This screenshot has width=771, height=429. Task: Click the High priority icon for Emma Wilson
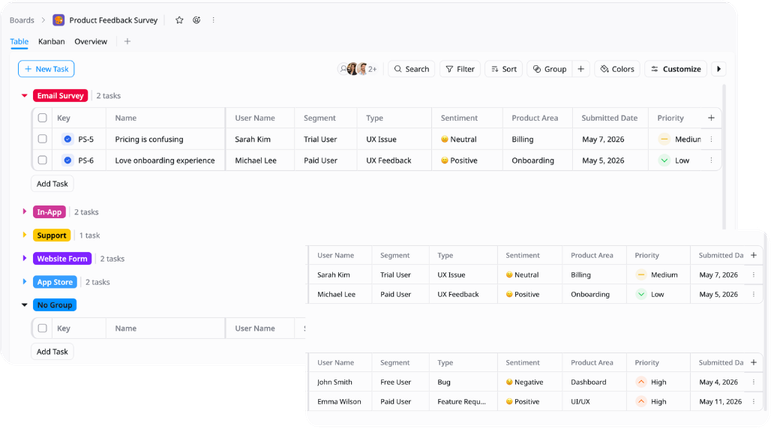point(641,401)
